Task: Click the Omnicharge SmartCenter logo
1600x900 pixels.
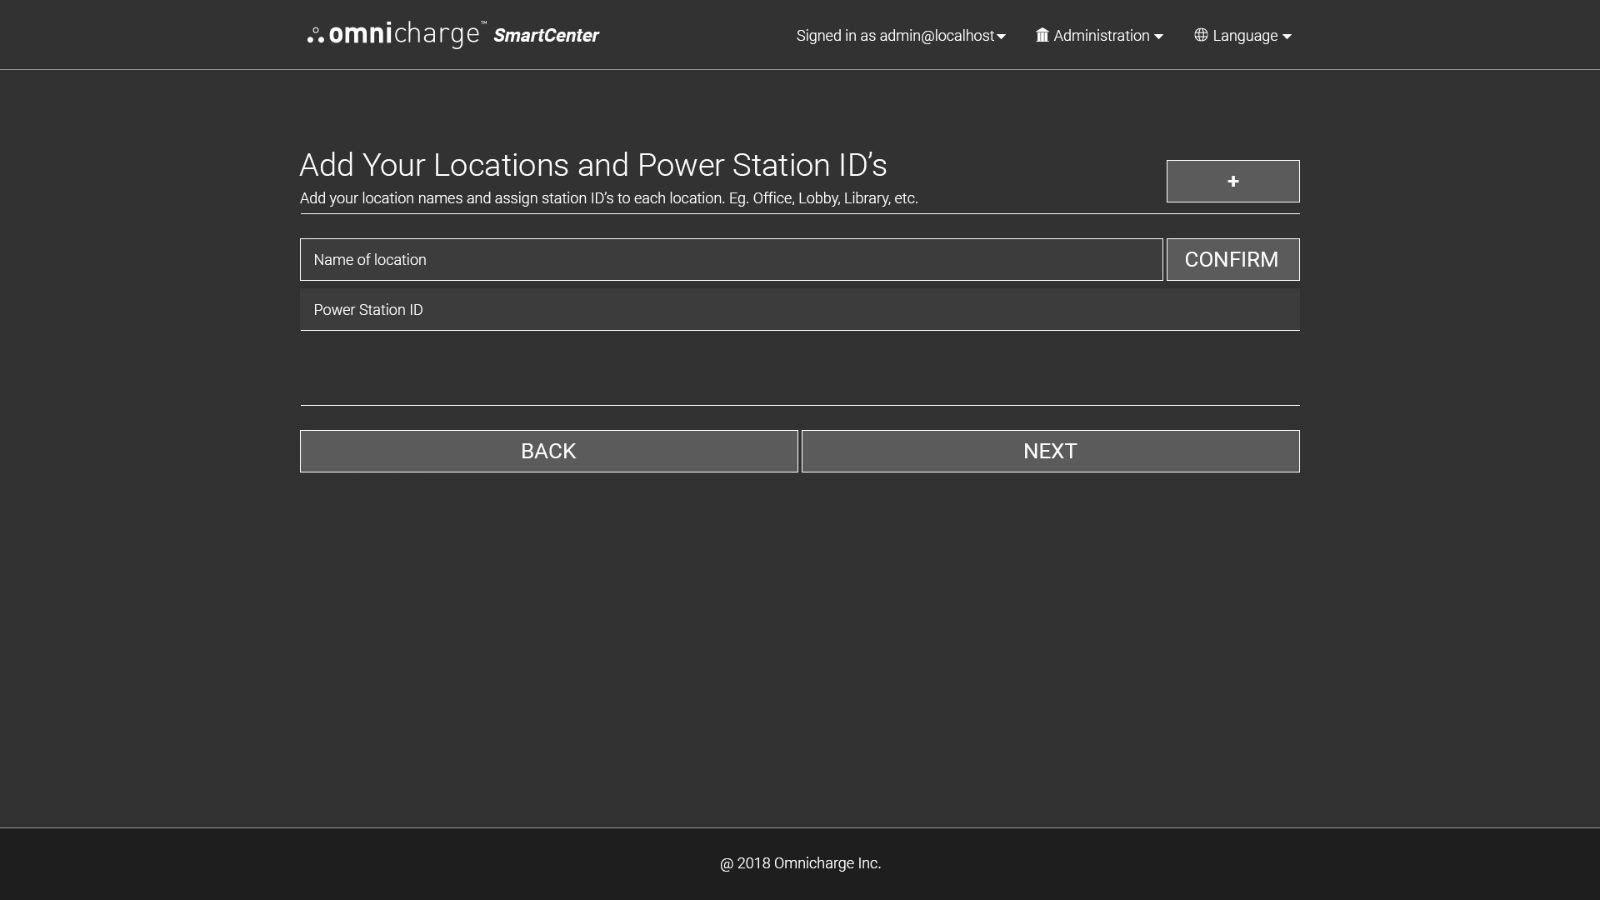Action: 453,35
